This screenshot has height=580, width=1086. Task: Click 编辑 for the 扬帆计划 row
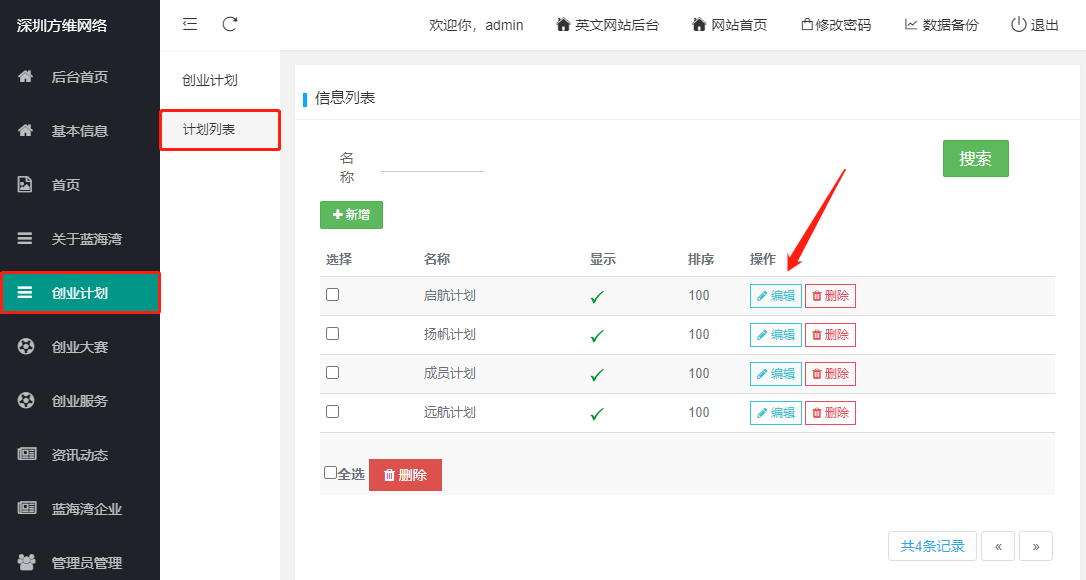pos(776,335)
